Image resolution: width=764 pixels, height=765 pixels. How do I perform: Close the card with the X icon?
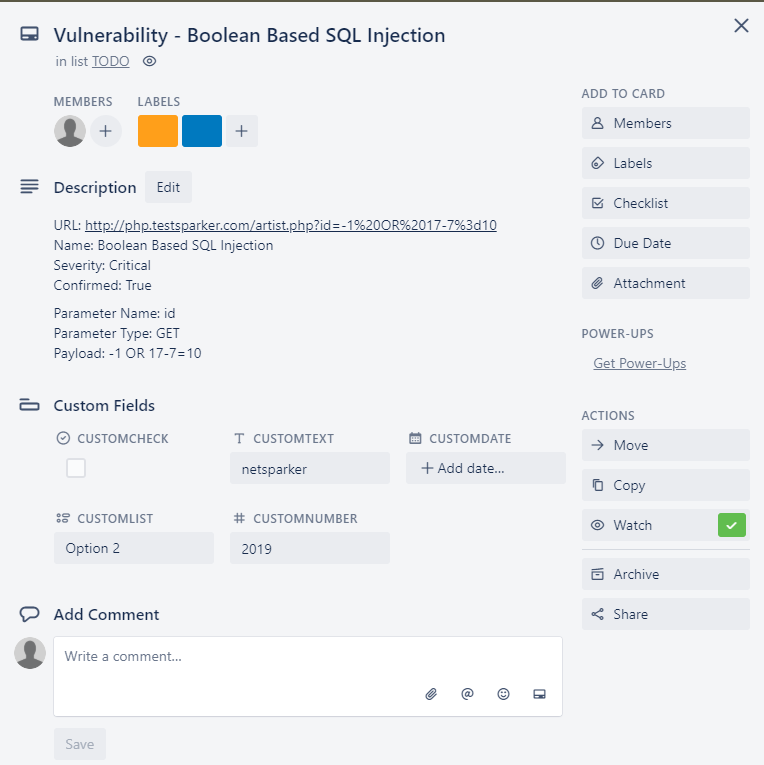coord(741,26)
